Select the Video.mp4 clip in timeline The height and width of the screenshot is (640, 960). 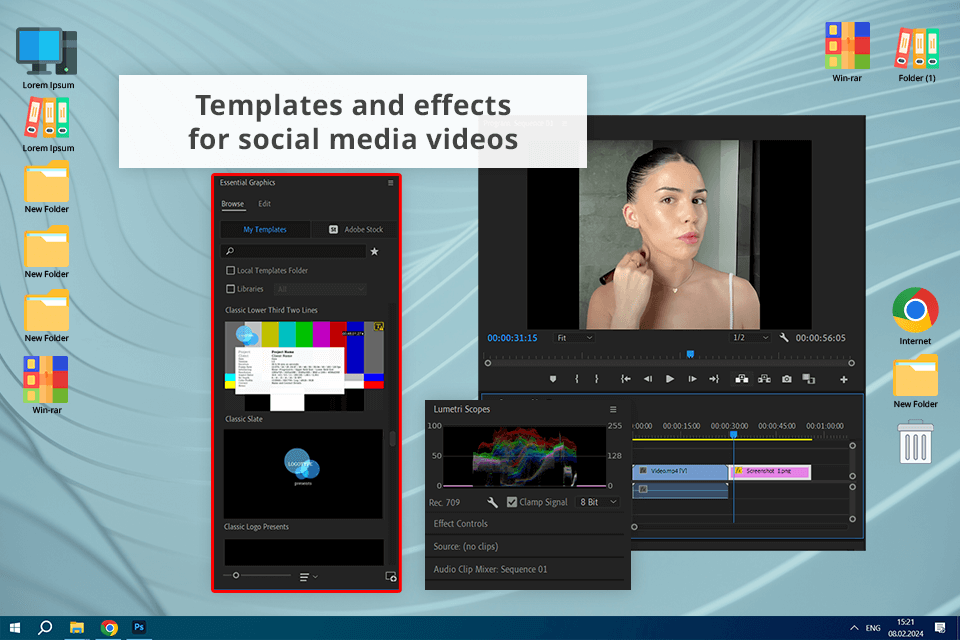coord(680,472)
